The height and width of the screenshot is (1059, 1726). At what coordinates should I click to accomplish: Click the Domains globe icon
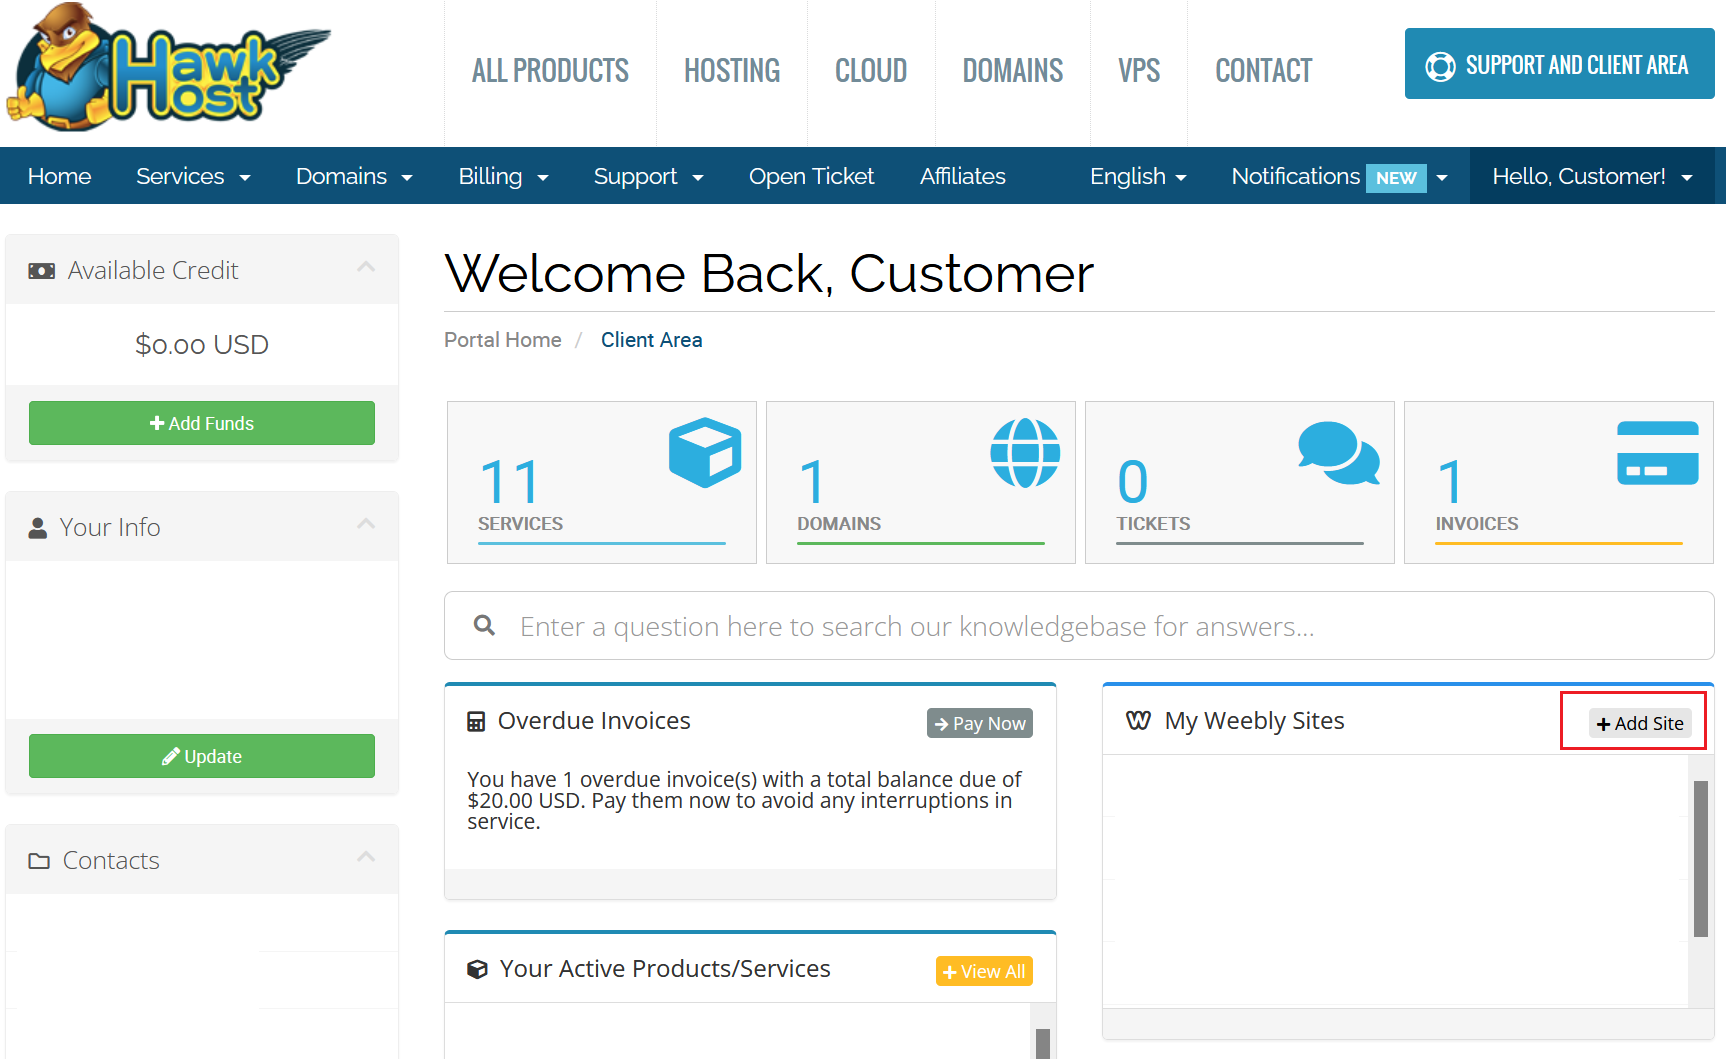1025,452
